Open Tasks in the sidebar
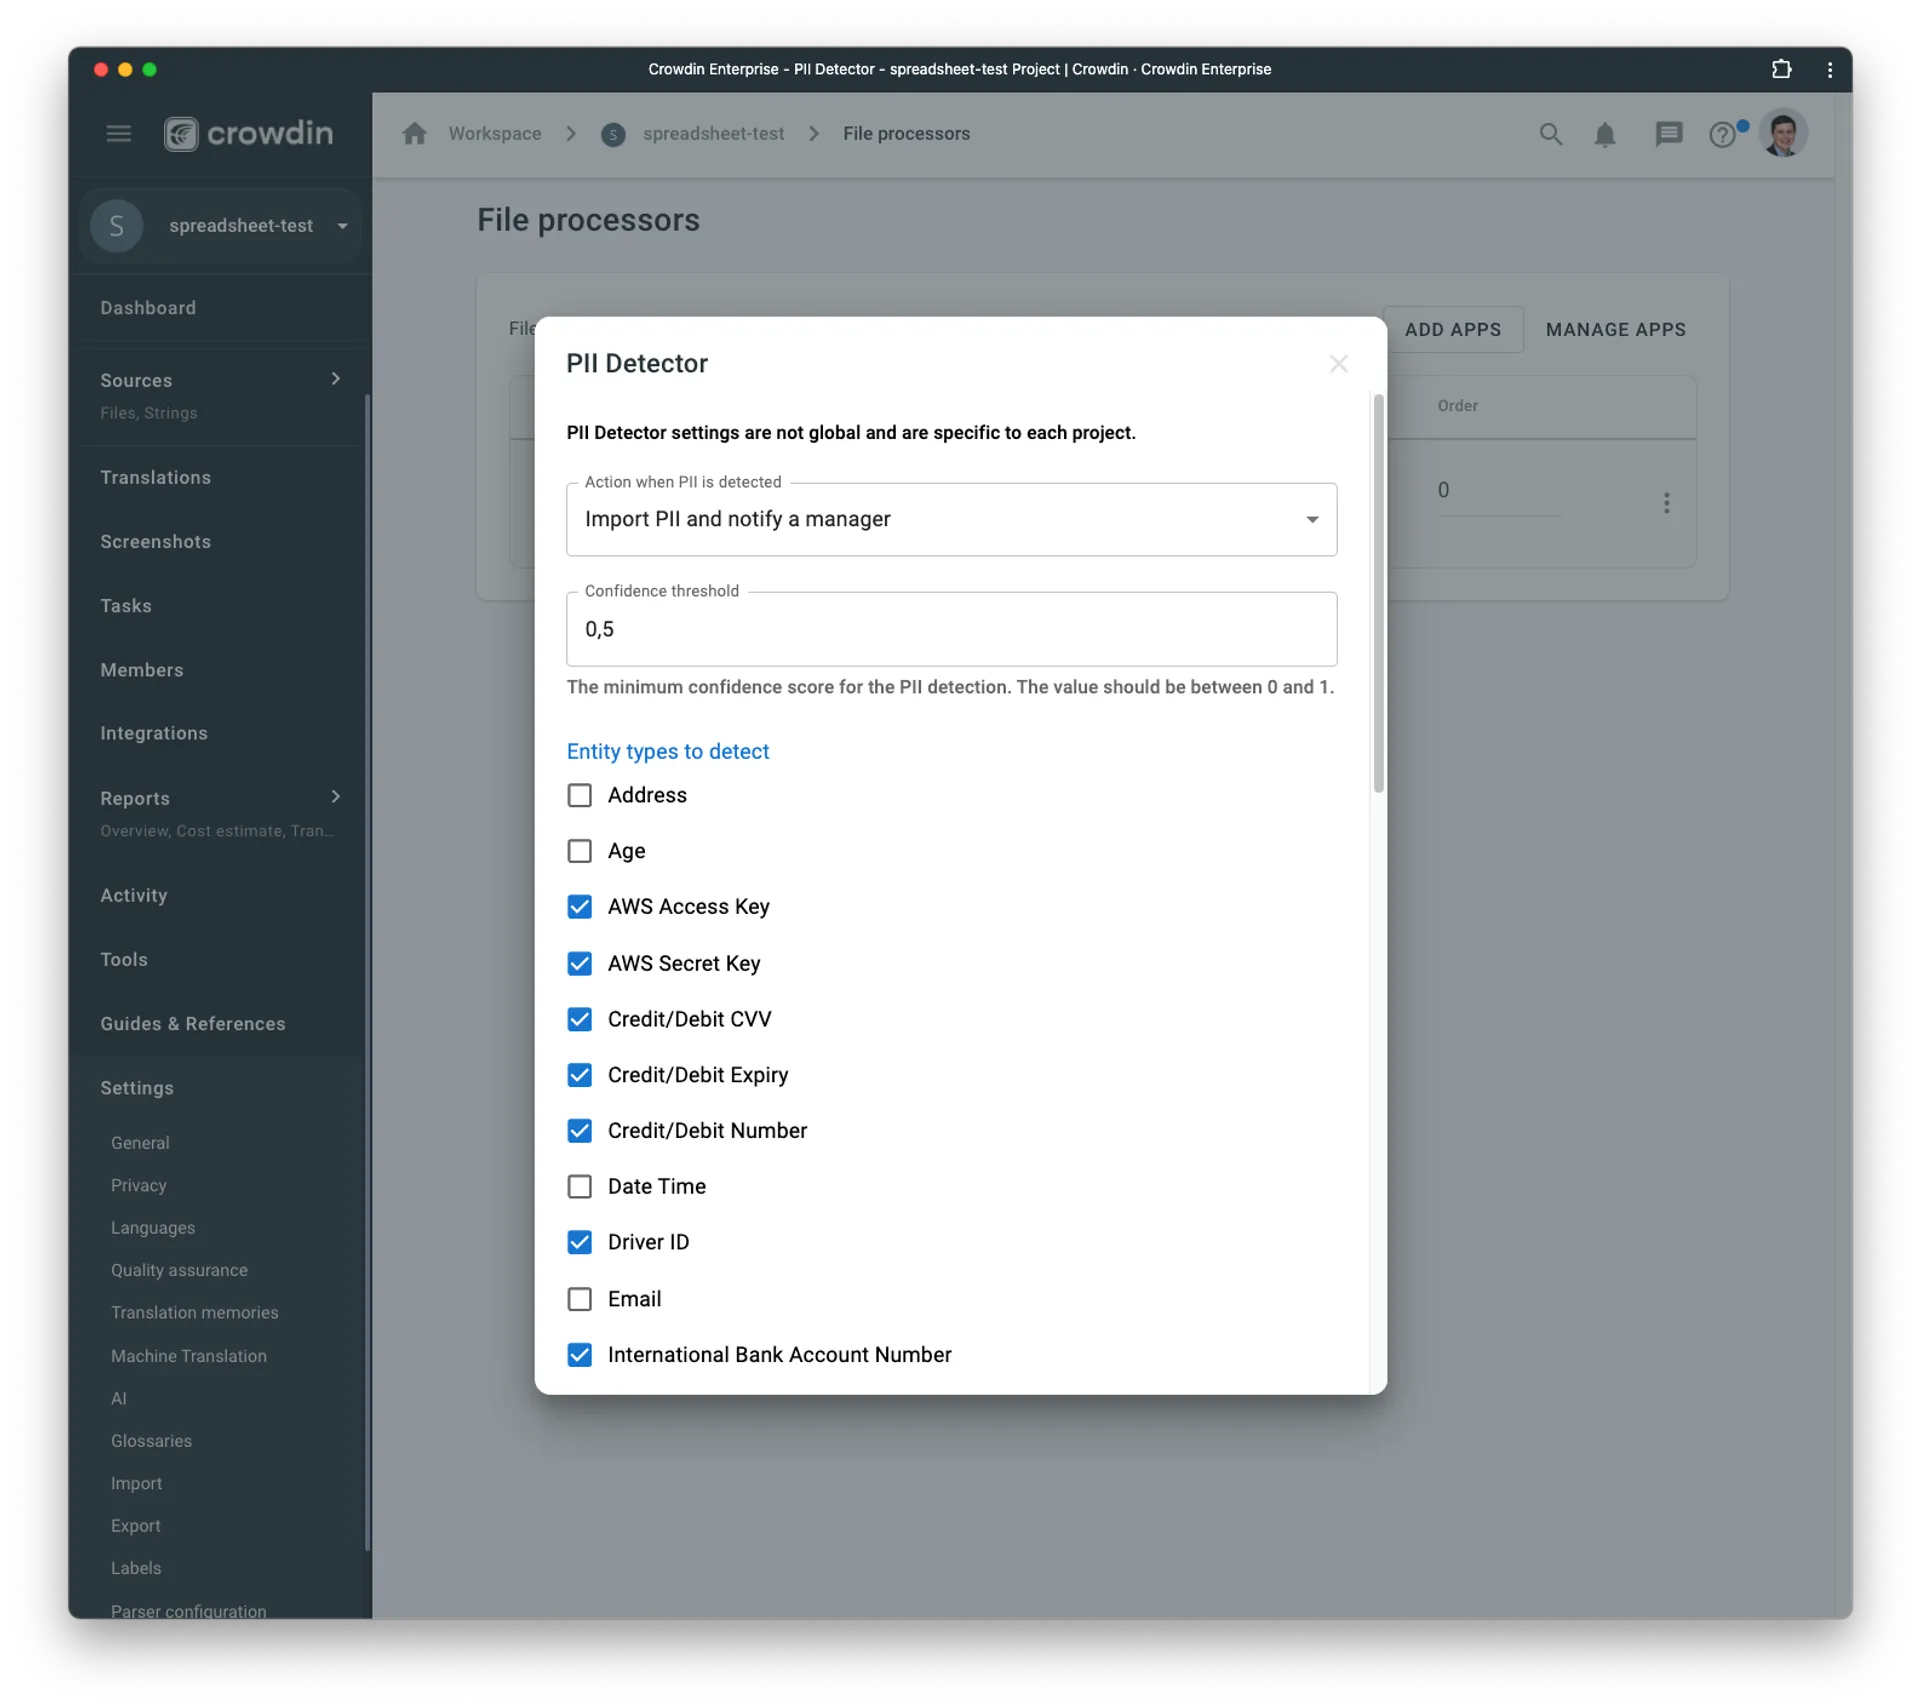 [x=126, y=606]
